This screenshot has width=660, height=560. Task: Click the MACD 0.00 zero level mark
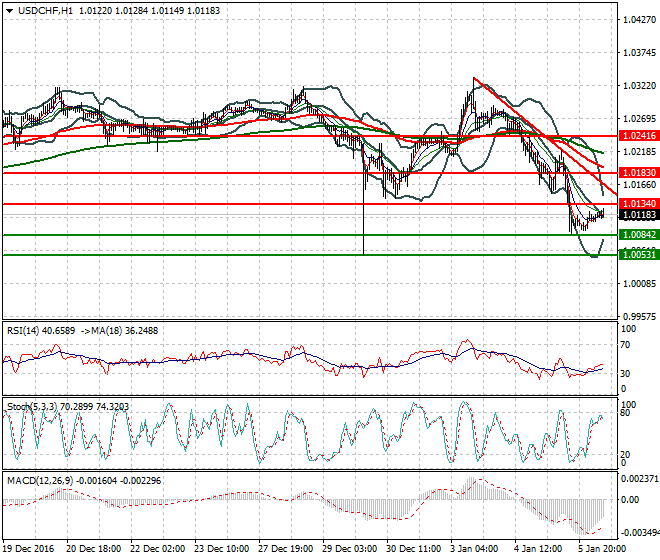pyautogui.click(x=630, y=500)
